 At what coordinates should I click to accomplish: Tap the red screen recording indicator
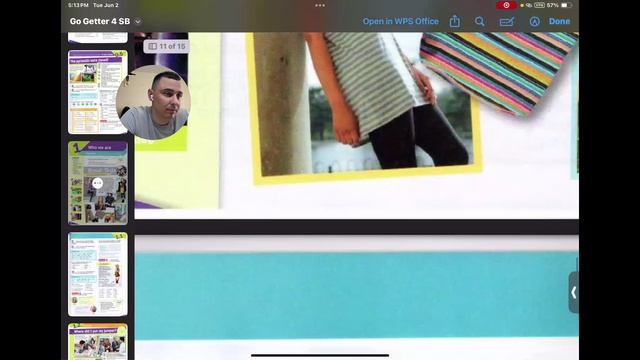tap(506, 5)
